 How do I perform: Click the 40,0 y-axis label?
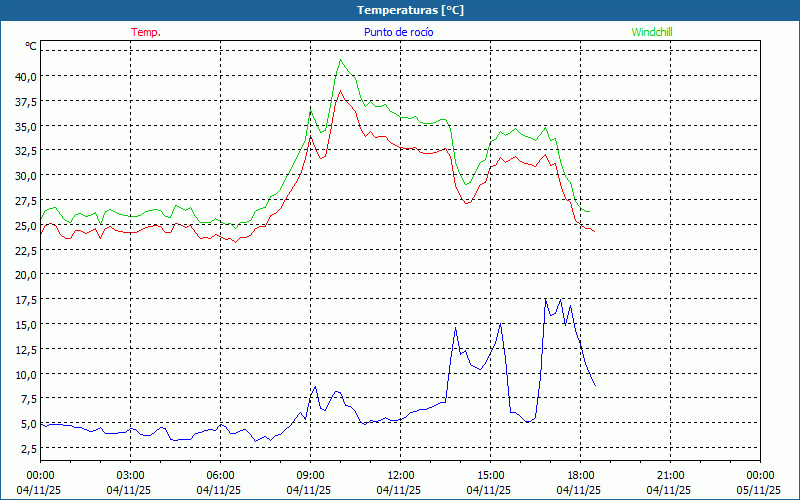click(26, 76)
